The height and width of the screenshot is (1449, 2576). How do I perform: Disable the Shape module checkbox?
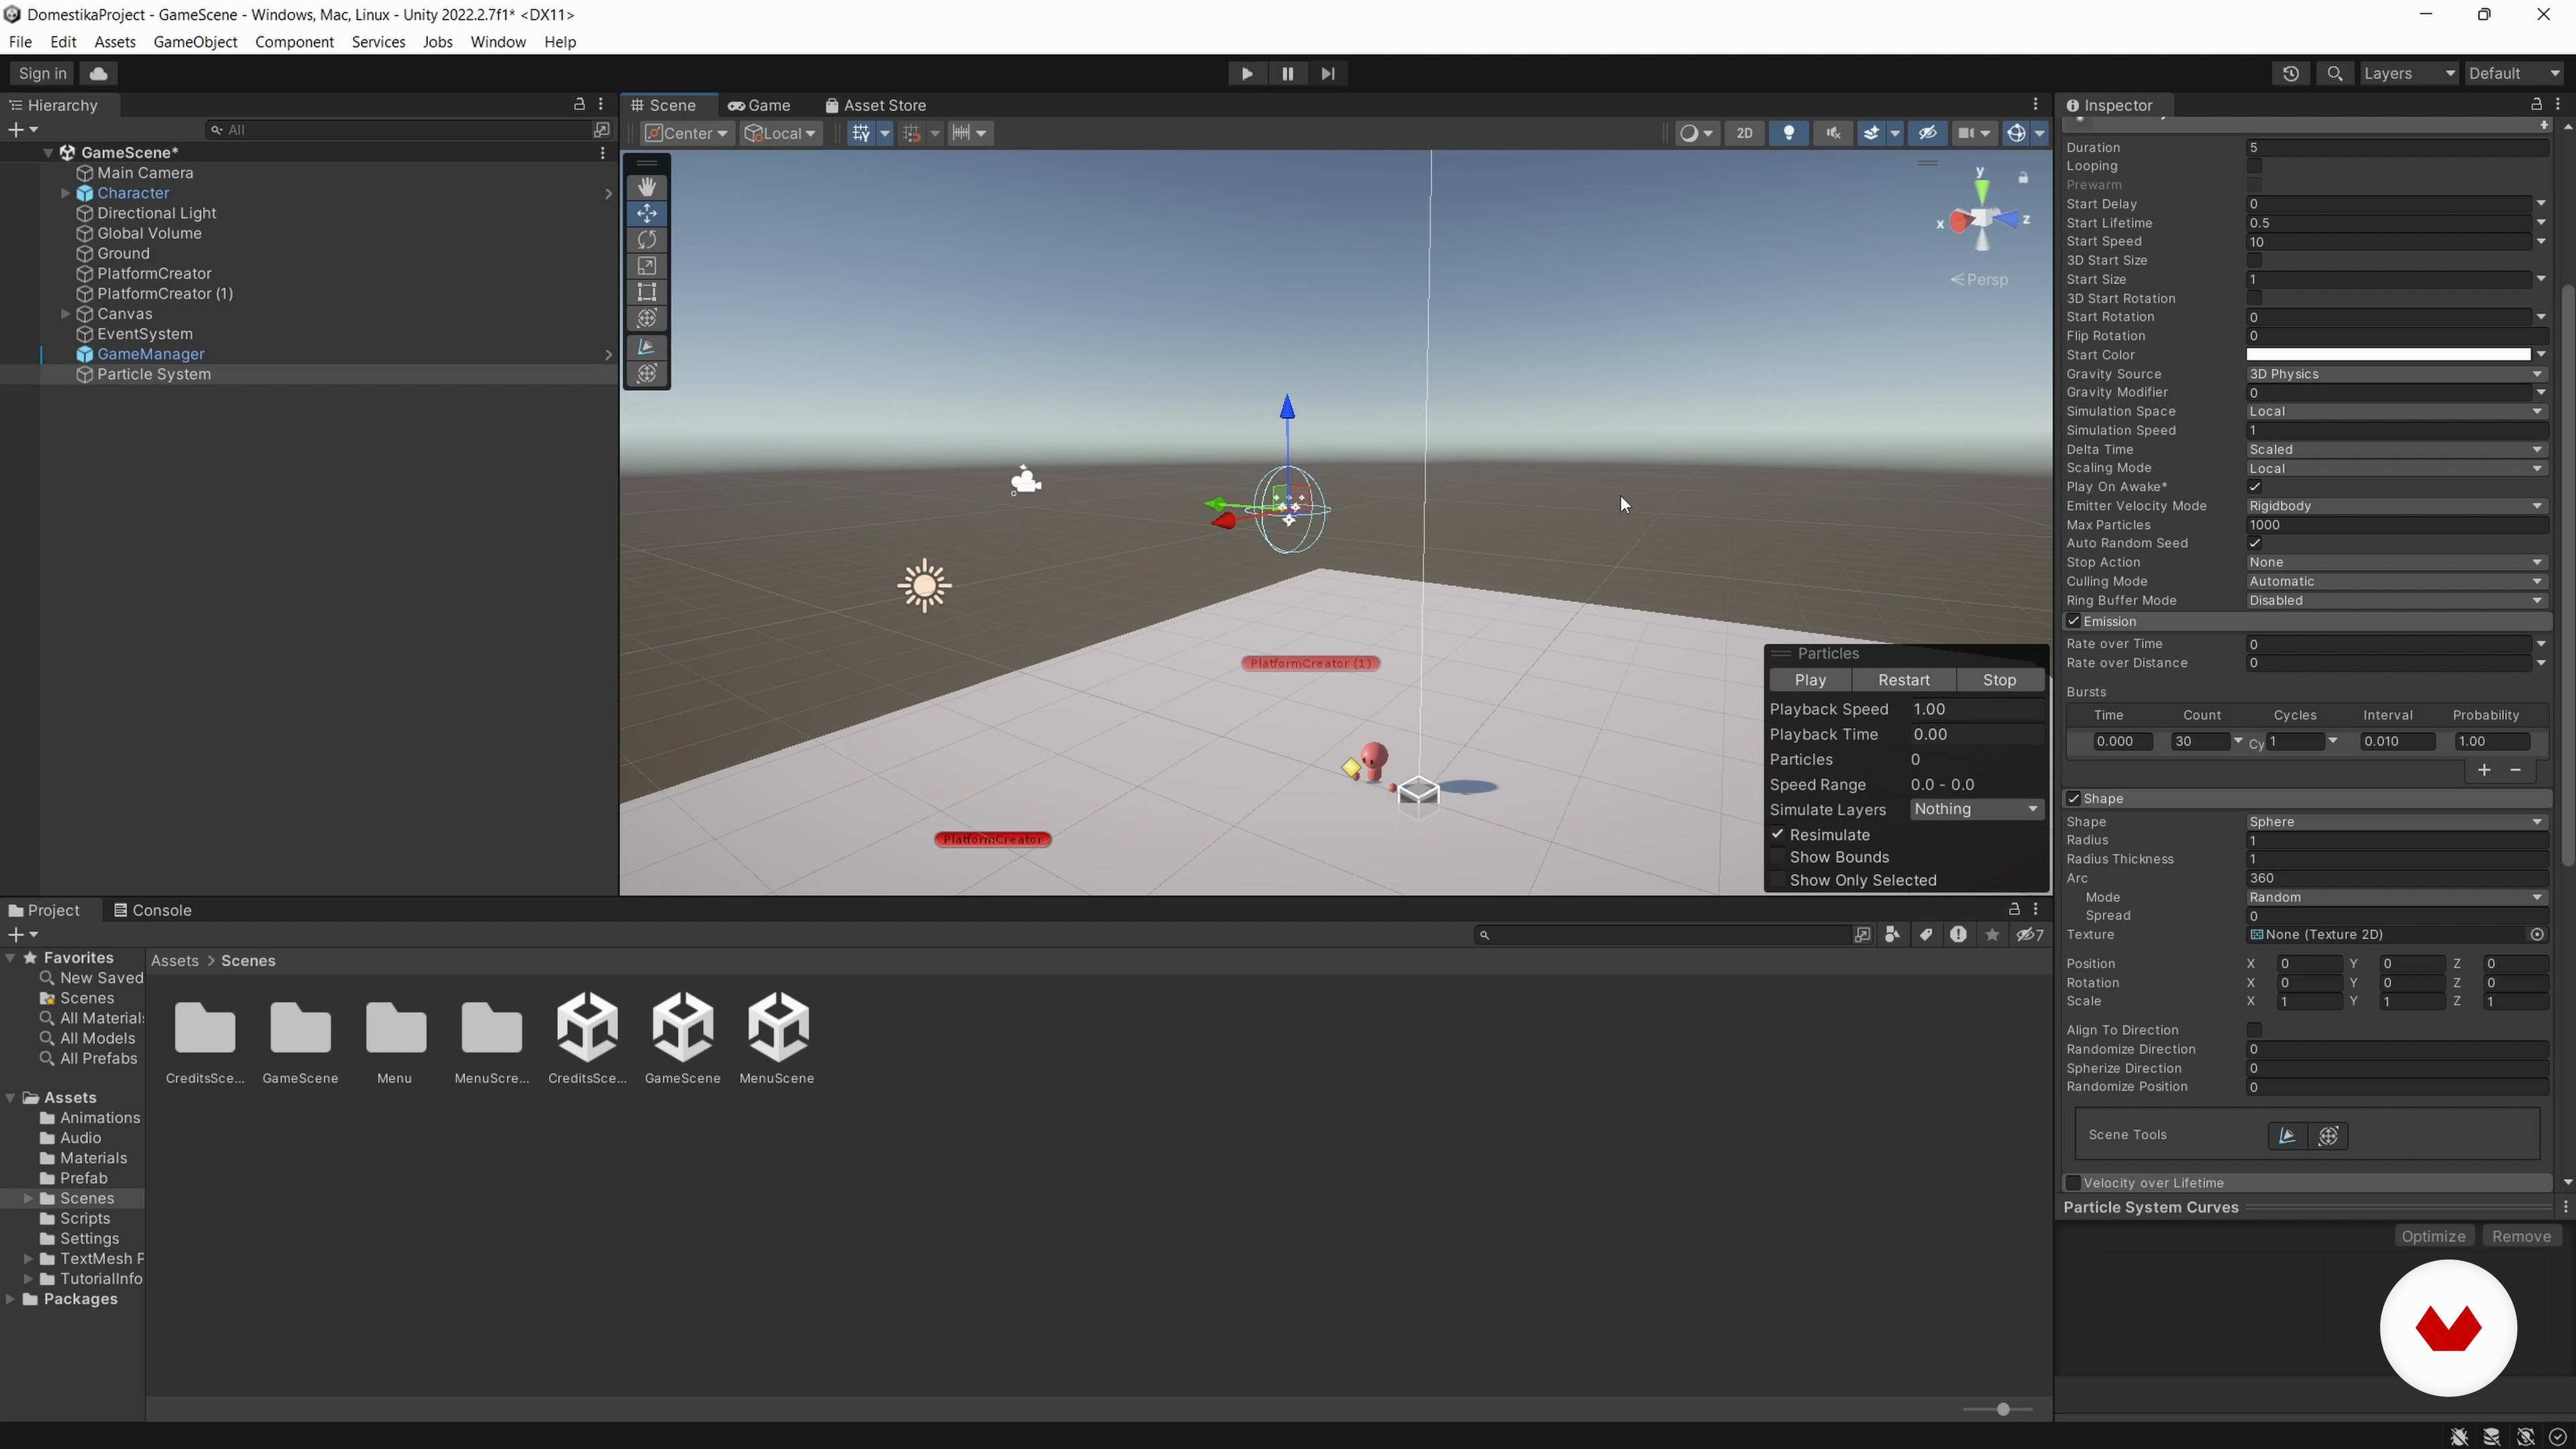point(2073,798)
